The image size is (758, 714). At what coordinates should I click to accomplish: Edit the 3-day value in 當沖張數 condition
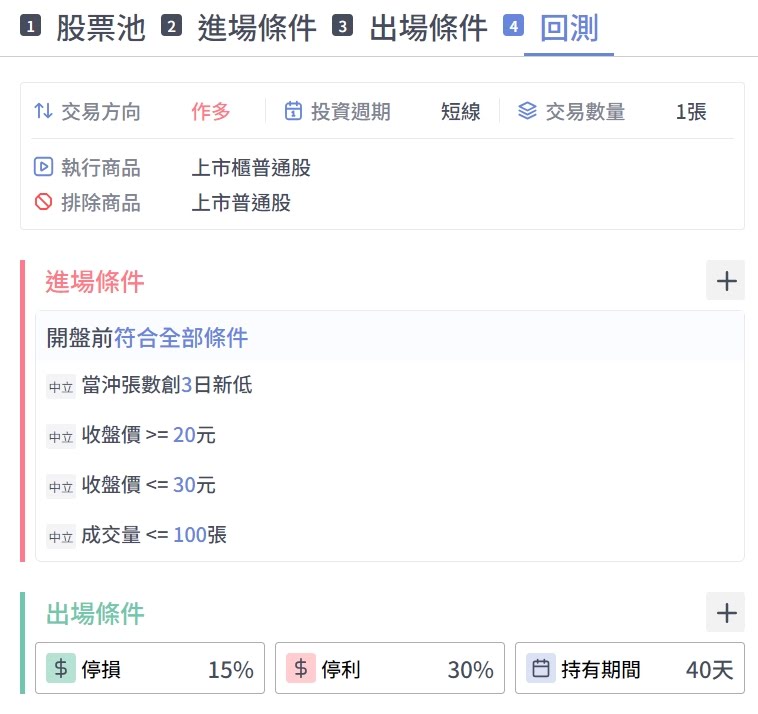pos(186,385)
